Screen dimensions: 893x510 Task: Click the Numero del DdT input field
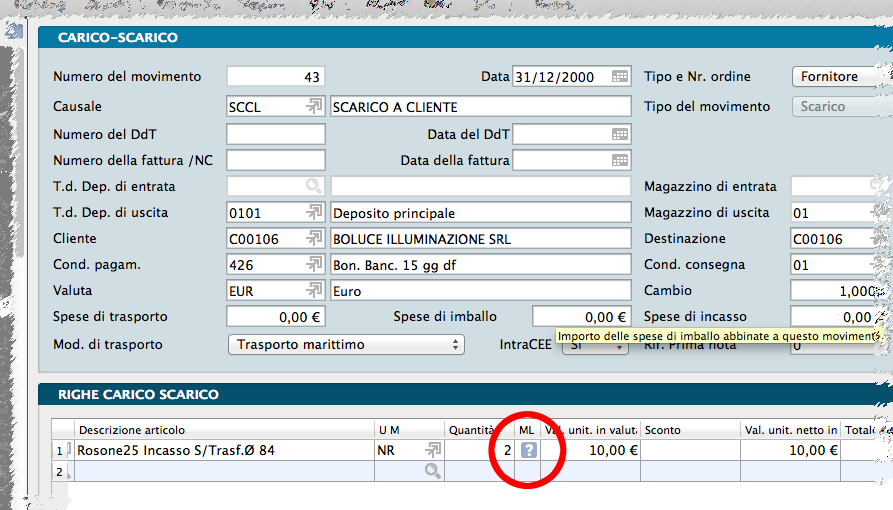tap(276, 134)
